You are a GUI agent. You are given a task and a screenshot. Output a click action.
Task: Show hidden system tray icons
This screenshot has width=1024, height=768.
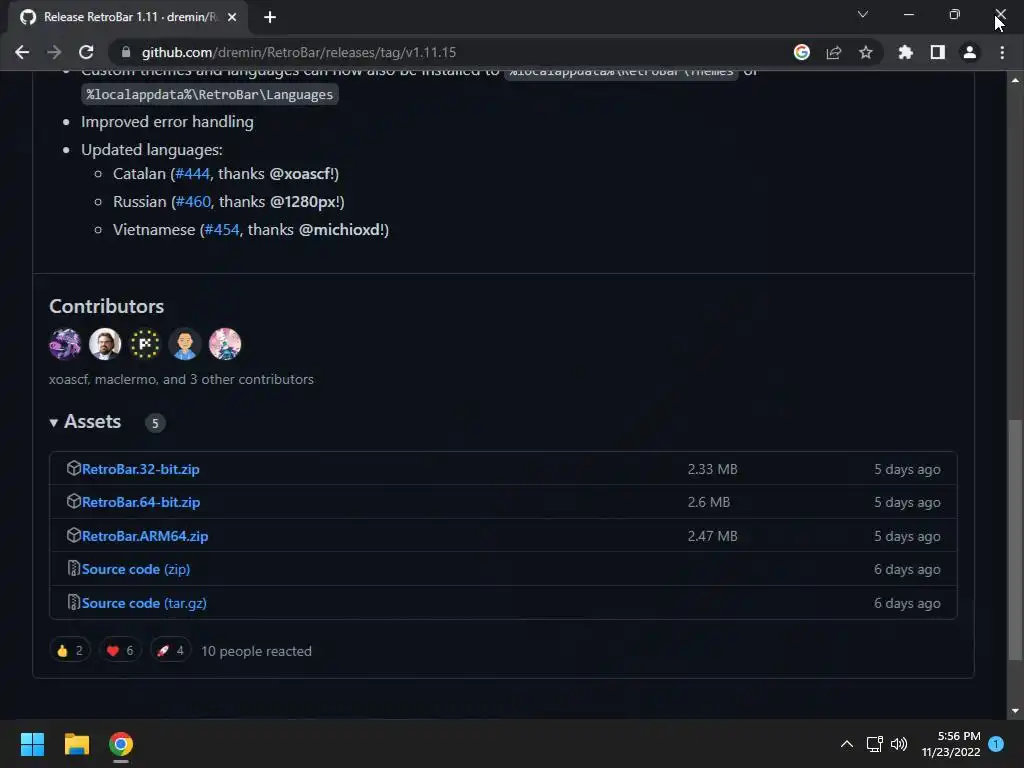pos(846,744)
